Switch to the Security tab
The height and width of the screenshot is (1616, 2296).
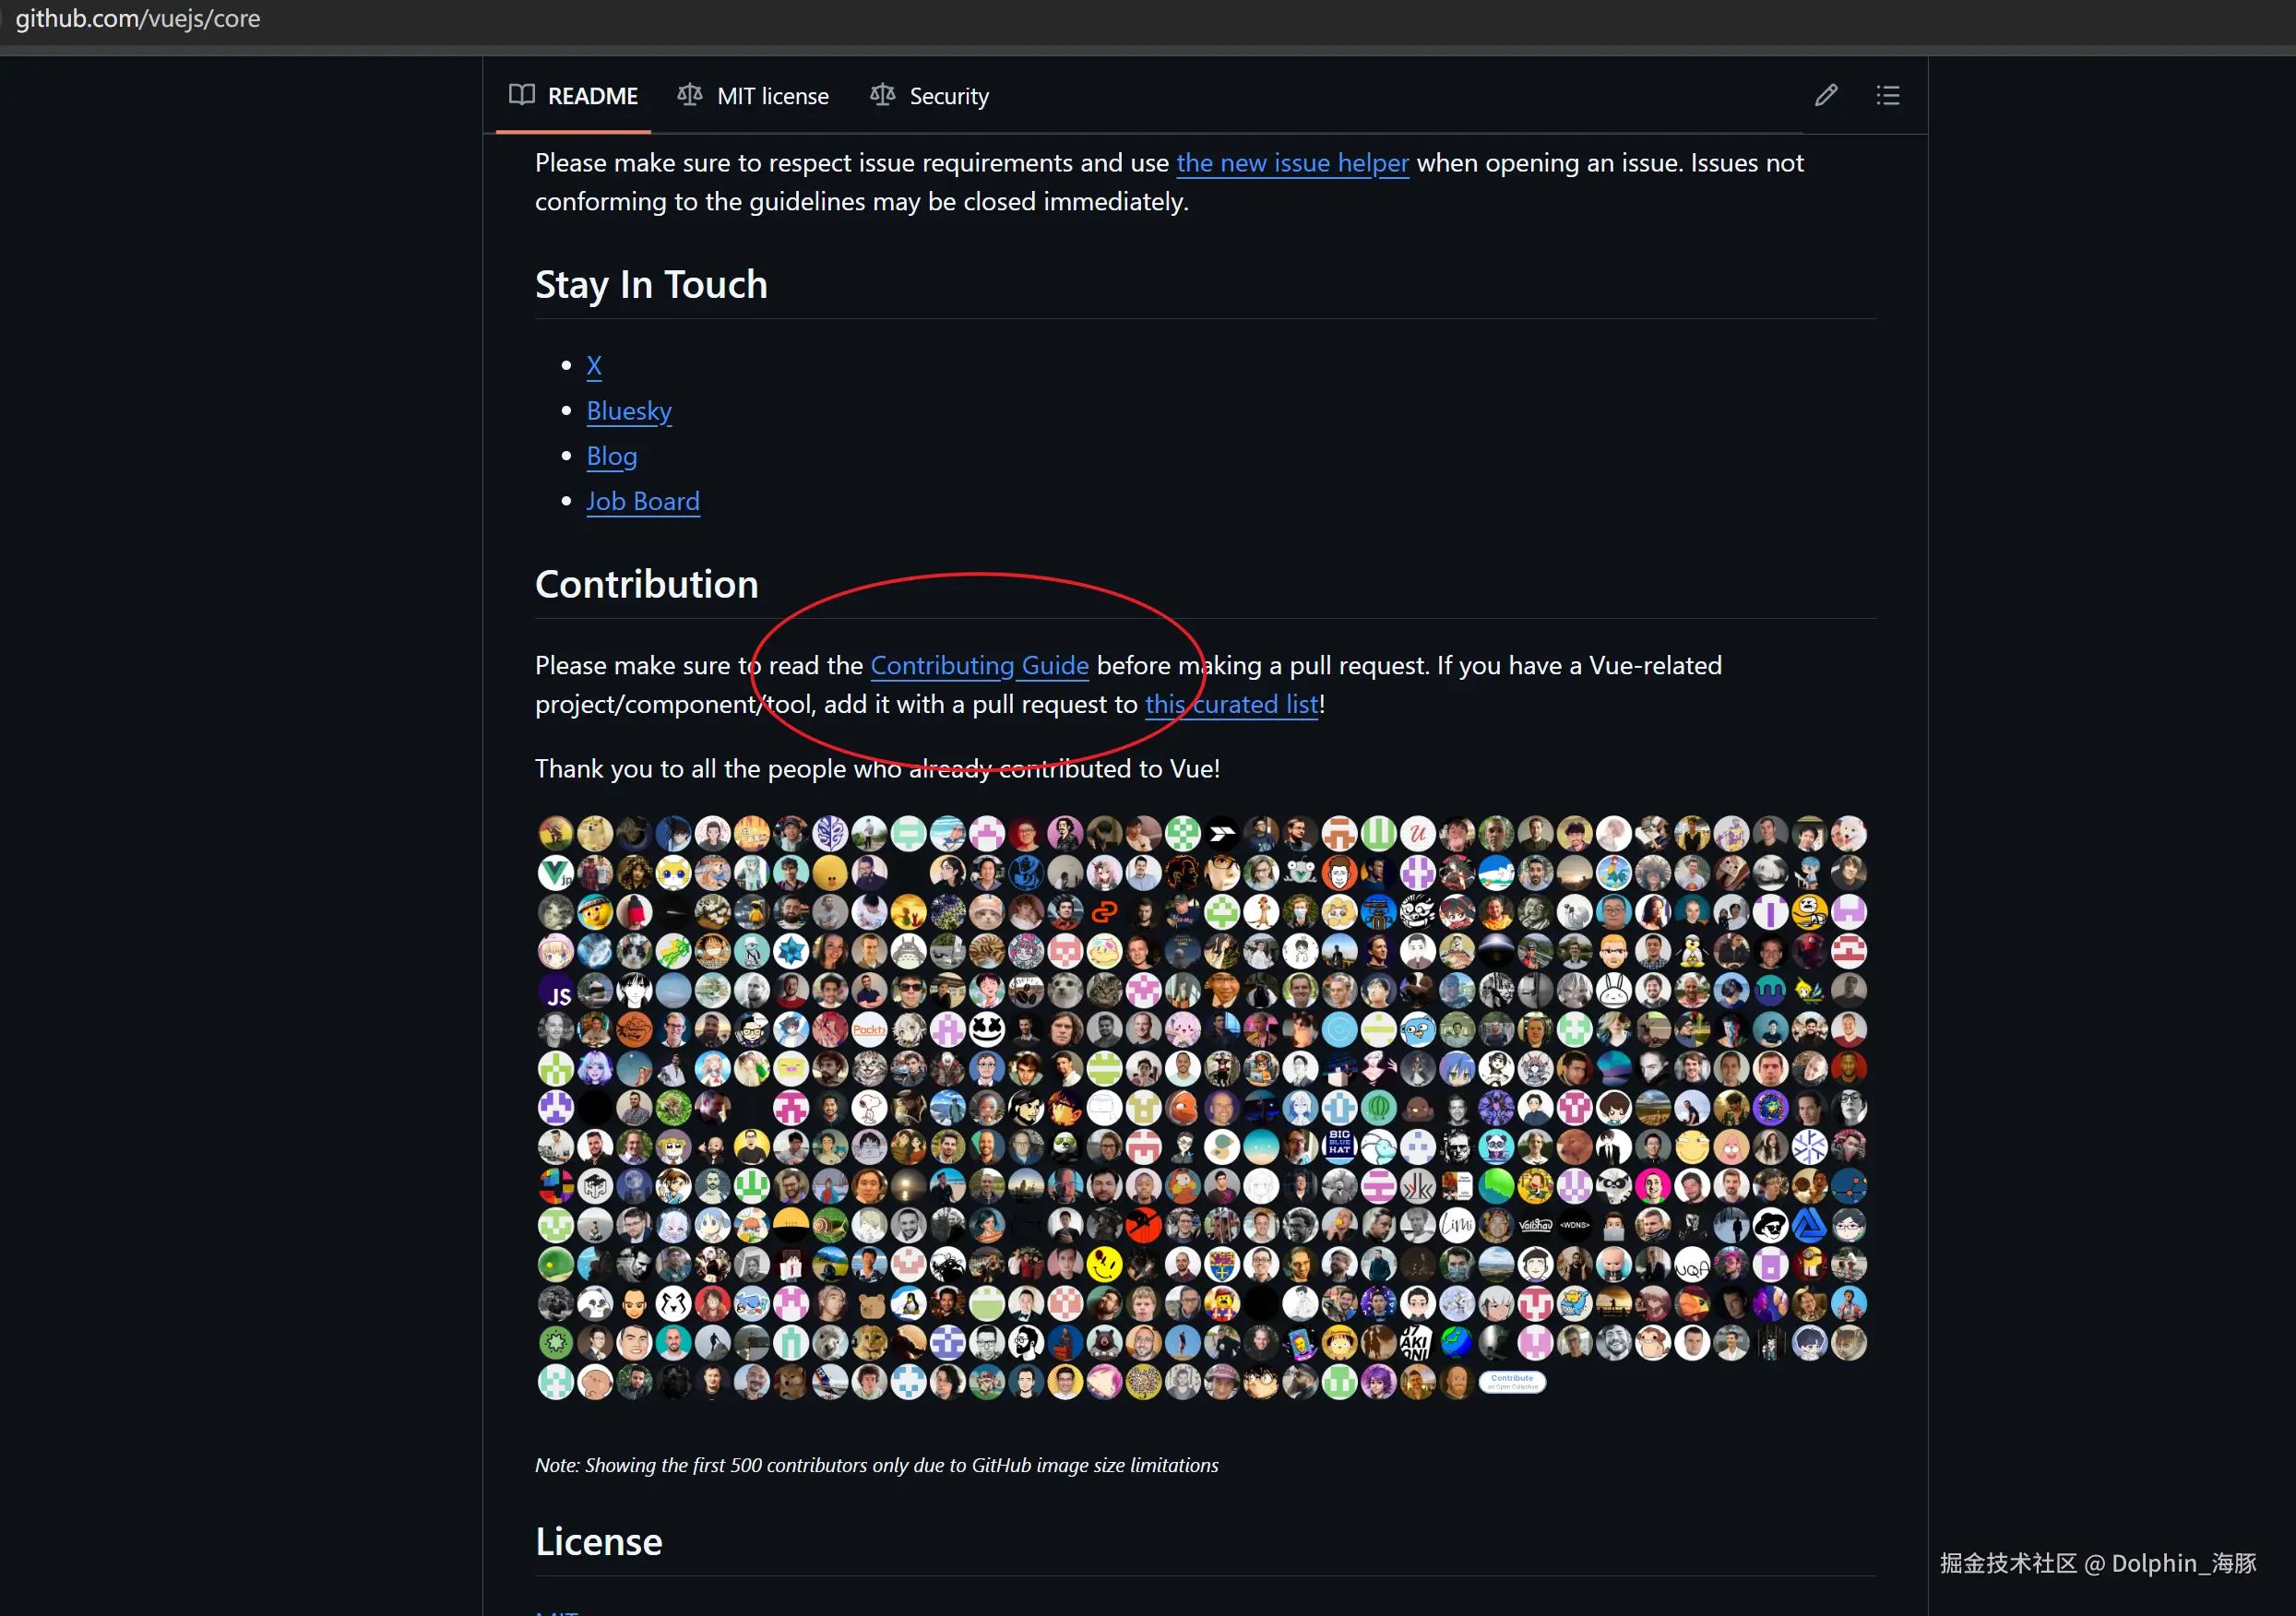(x=948, y=95)
